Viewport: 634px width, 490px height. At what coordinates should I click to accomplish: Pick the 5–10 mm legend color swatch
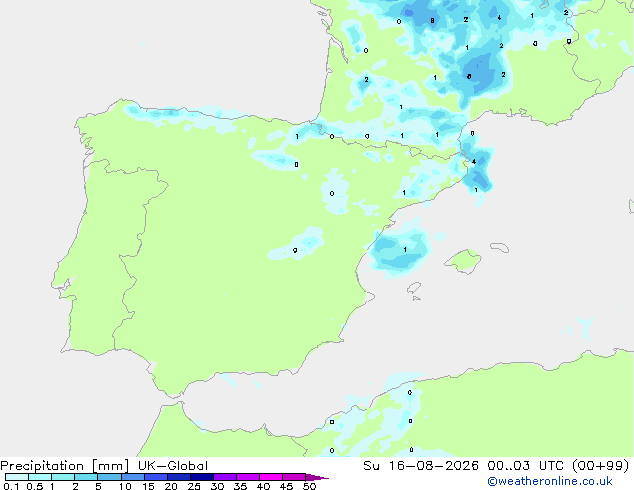point(109,477)
